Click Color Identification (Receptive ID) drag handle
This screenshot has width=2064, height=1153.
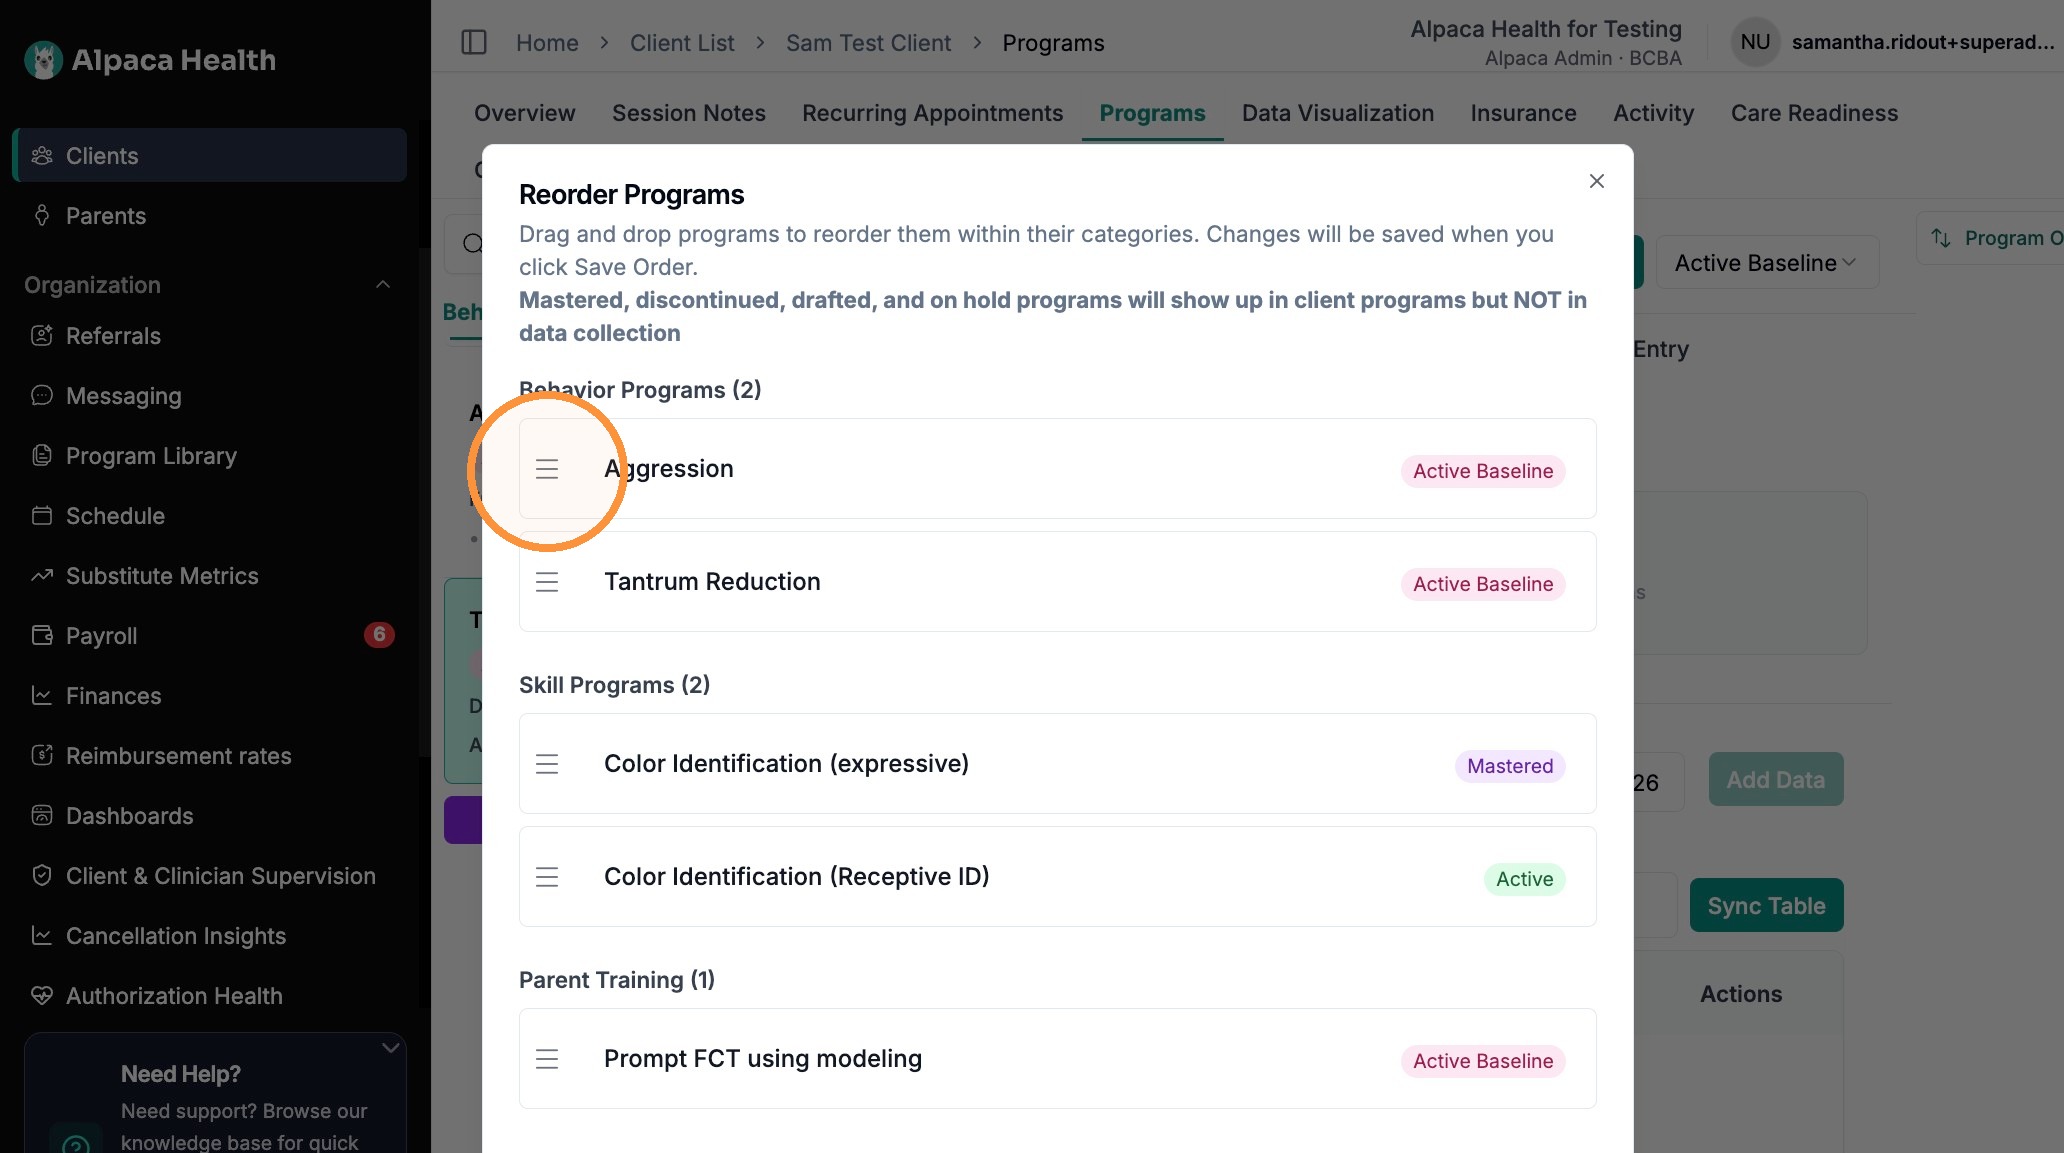(547, 877)
